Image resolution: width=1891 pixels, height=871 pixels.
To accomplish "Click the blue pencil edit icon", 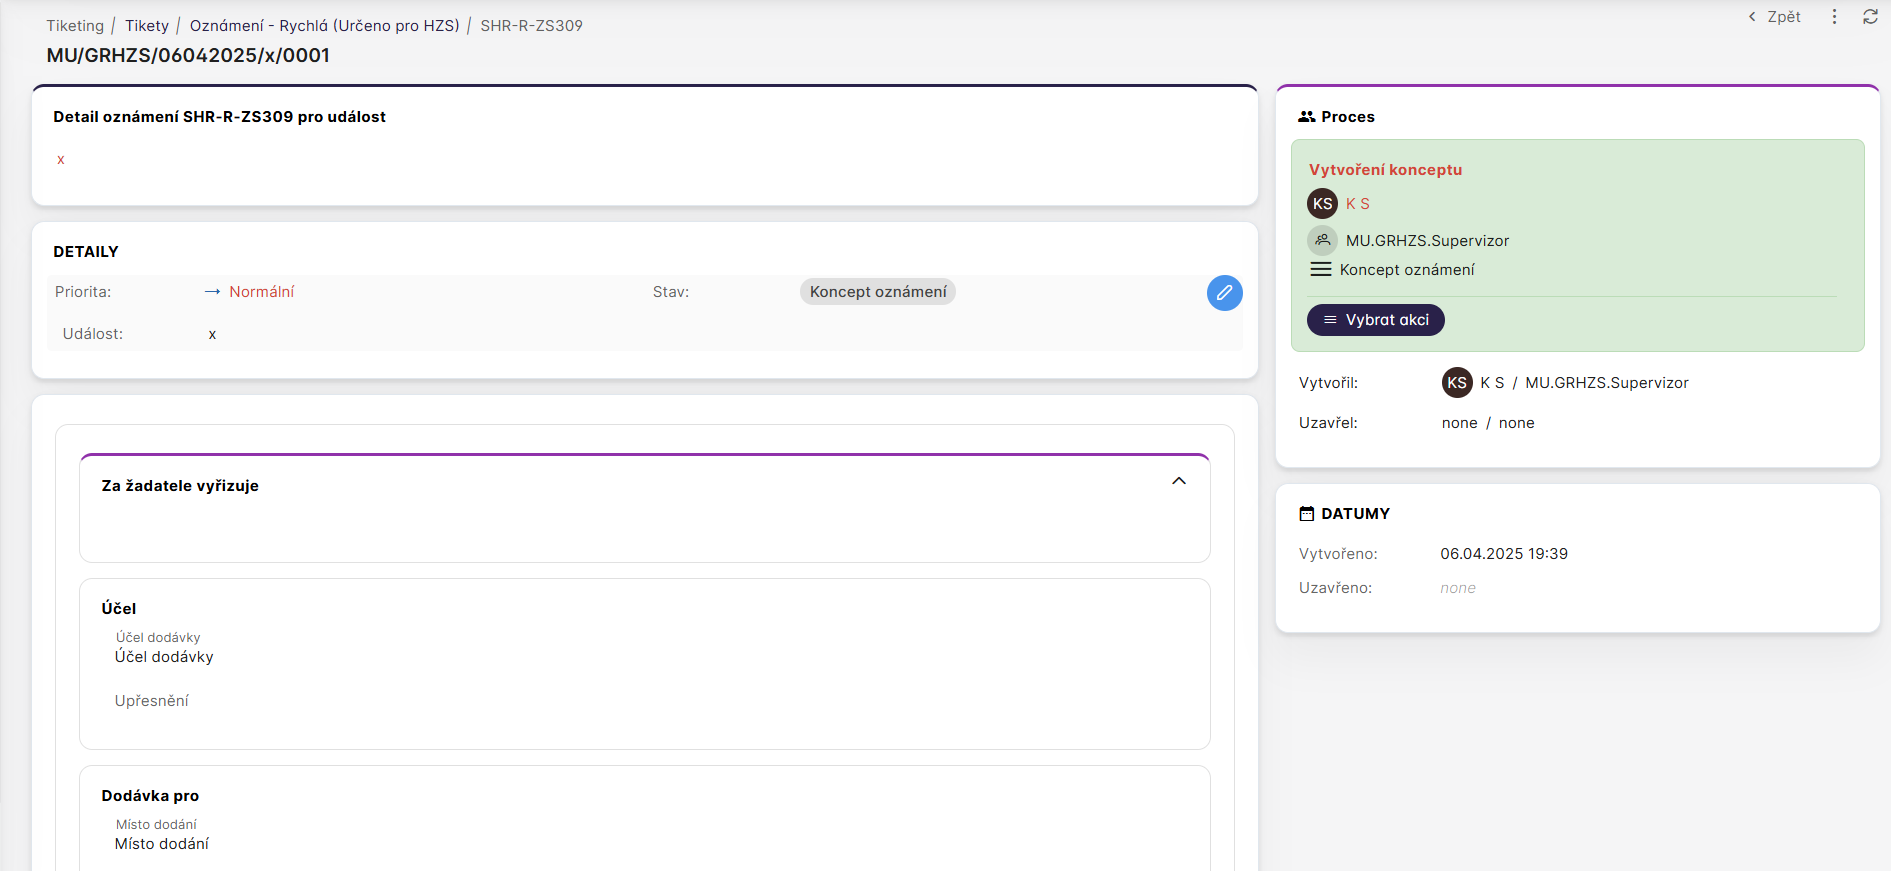I will click(x=1224, y=293).
